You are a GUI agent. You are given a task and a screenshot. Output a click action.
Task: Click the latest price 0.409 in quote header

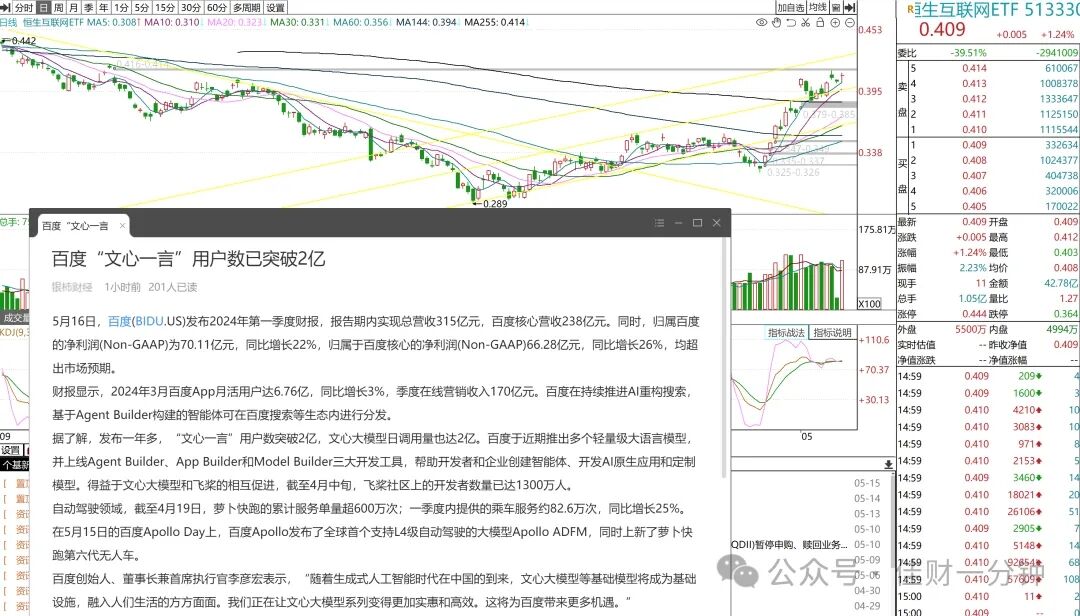(942, 30)
